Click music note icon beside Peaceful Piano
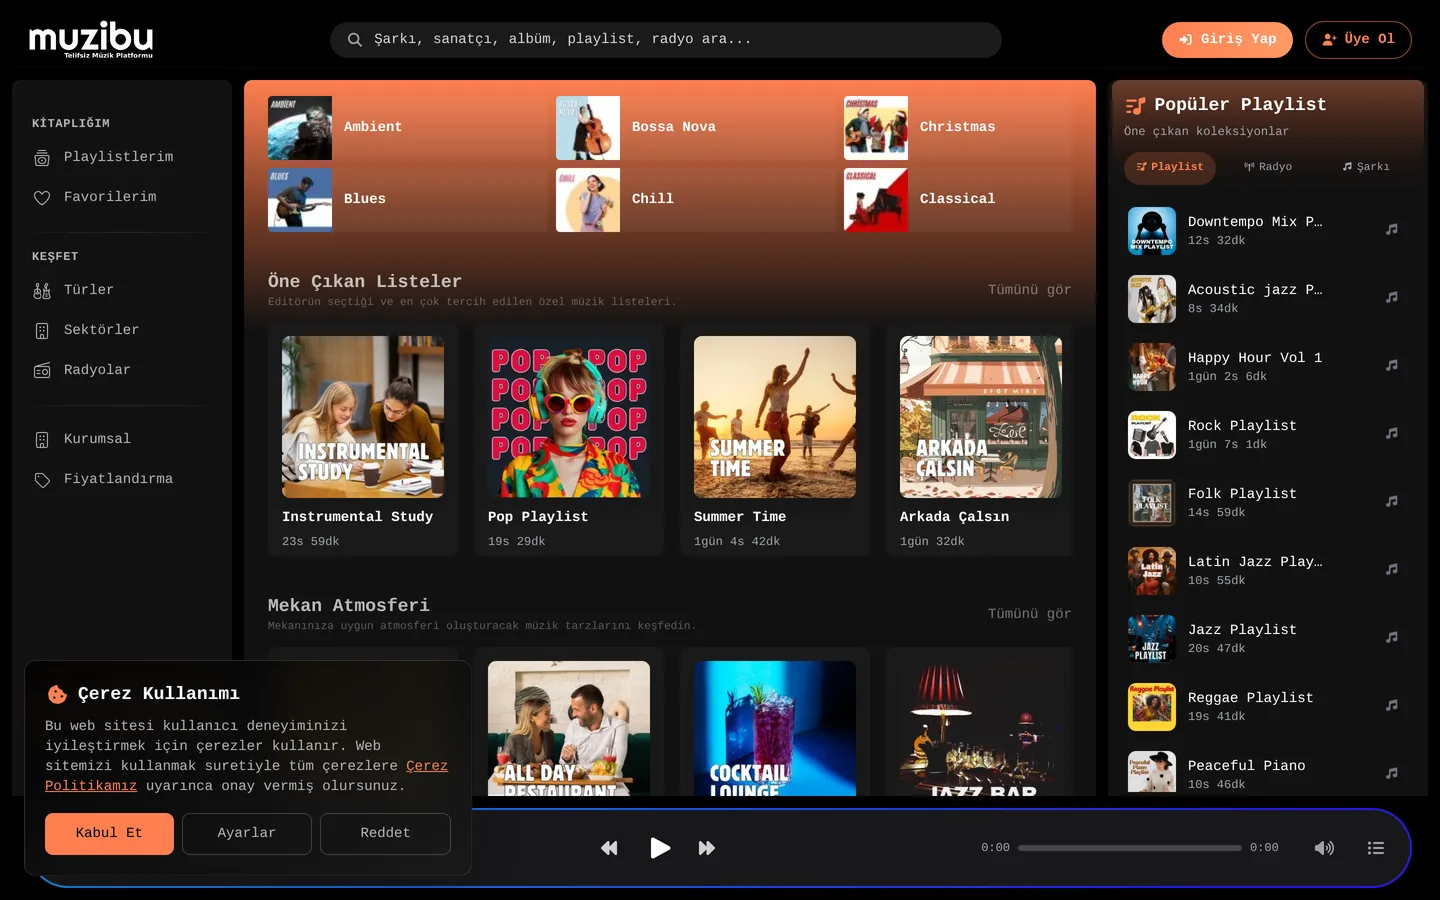Image resolution: width=1440 pixels, height=900 pixels. point(1392,773)
